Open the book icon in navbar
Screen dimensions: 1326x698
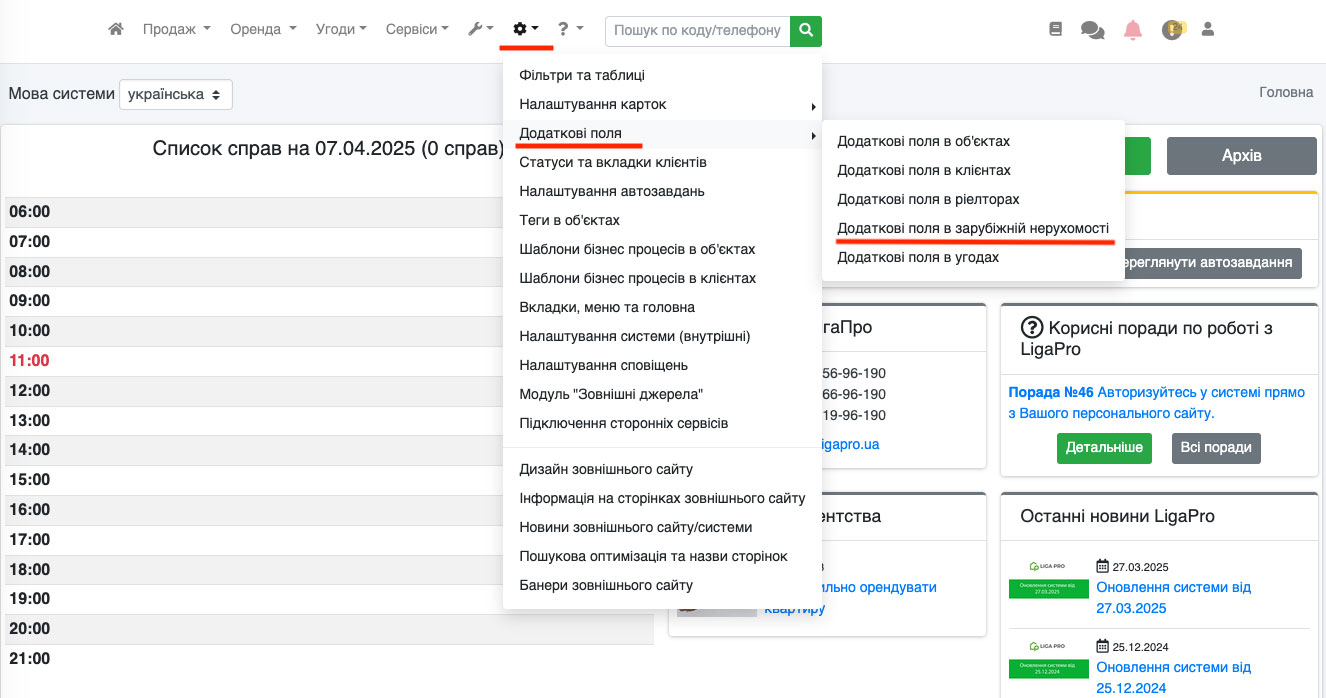(1055, 30)
